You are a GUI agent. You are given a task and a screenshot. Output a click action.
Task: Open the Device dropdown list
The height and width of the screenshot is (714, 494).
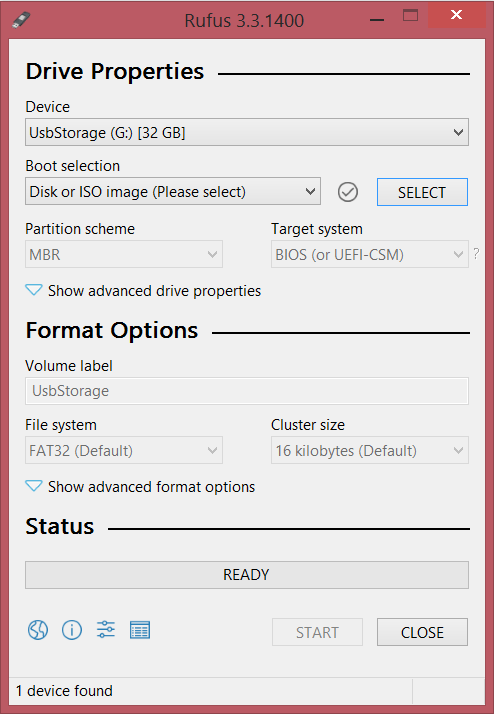[247, 133]
